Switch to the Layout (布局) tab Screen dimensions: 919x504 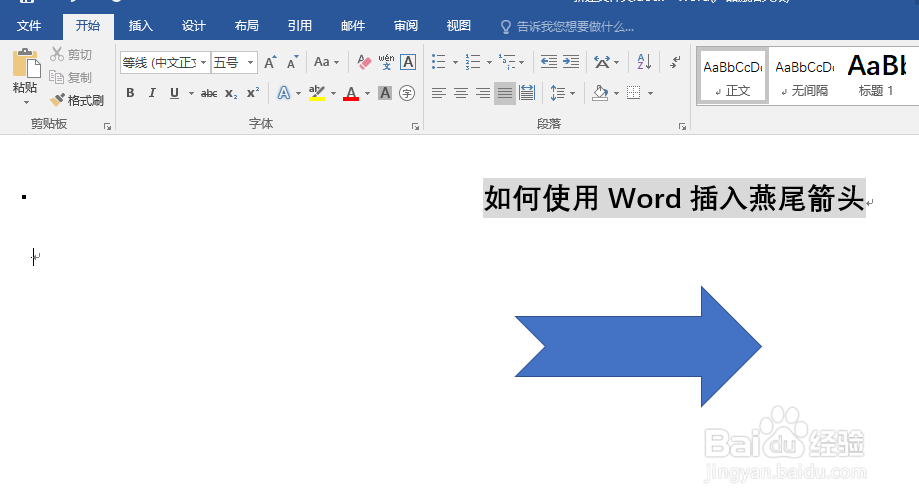[247, 26]
